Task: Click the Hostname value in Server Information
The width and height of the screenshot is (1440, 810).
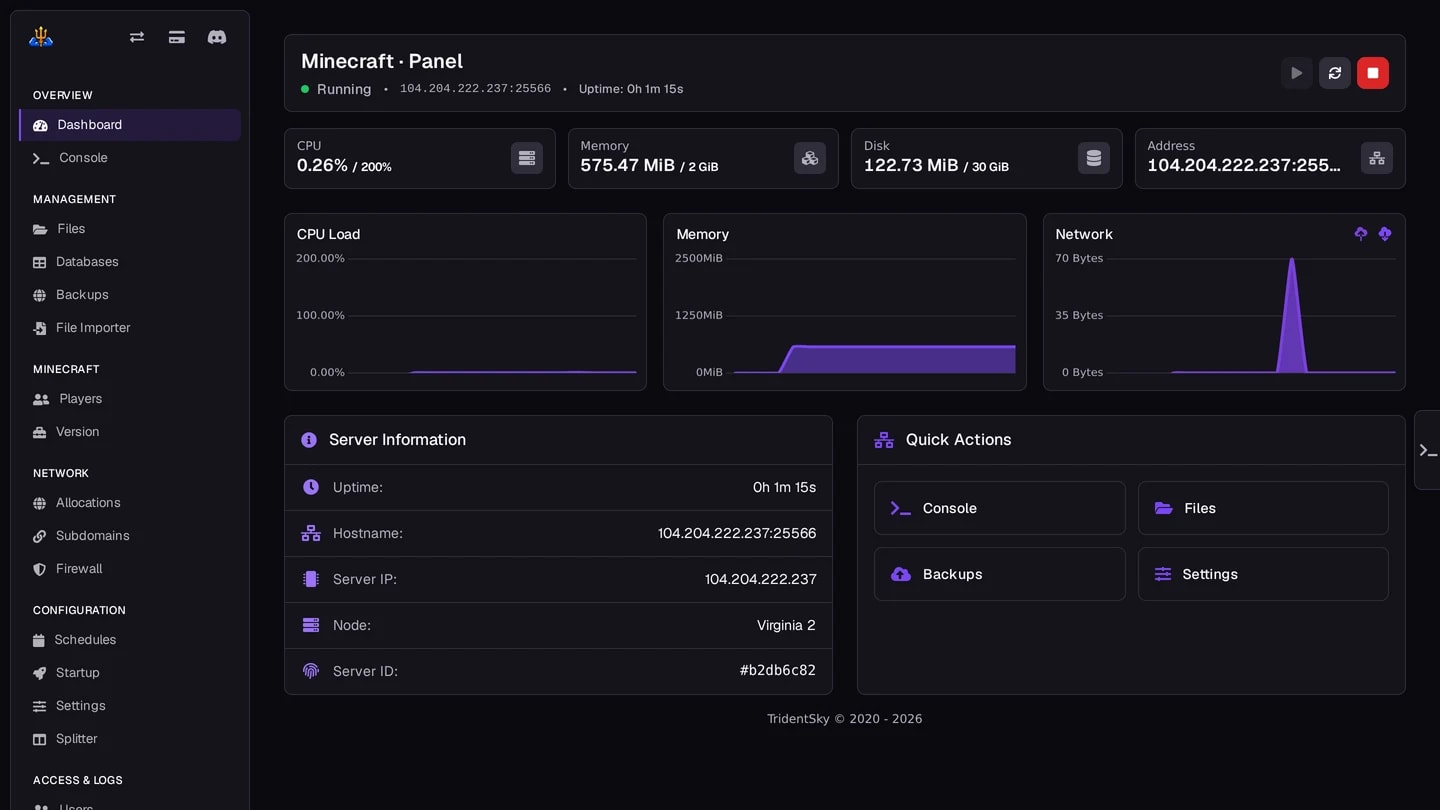Action: 737,533
